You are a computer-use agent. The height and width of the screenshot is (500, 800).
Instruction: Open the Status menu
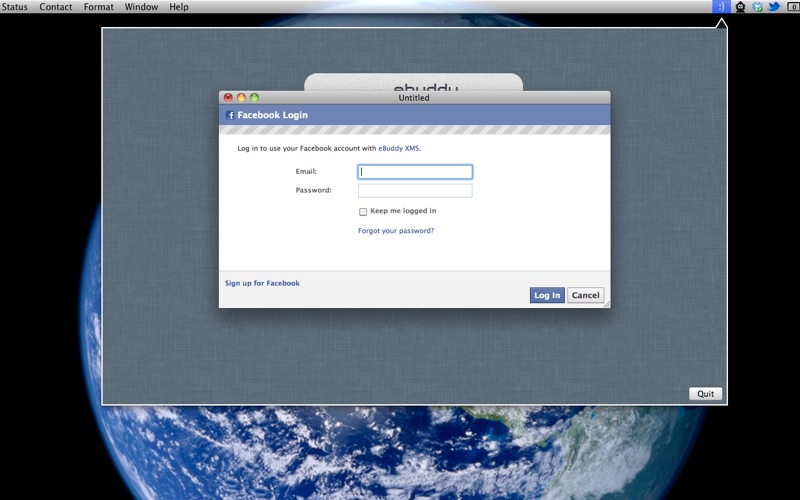[14, 7]
